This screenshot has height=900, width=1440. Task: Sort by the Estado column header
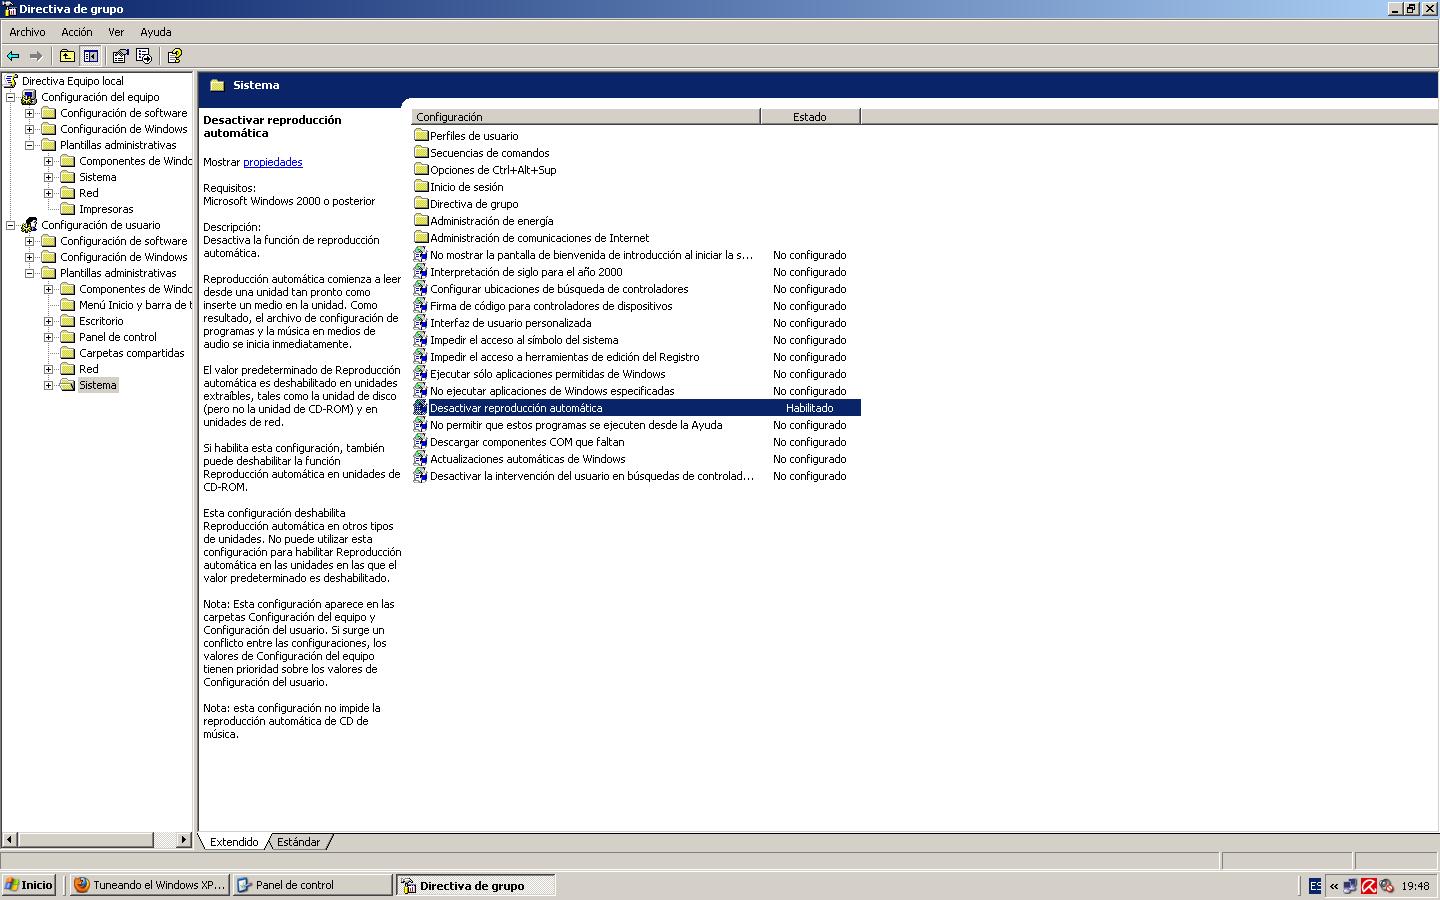coord(810,117)
